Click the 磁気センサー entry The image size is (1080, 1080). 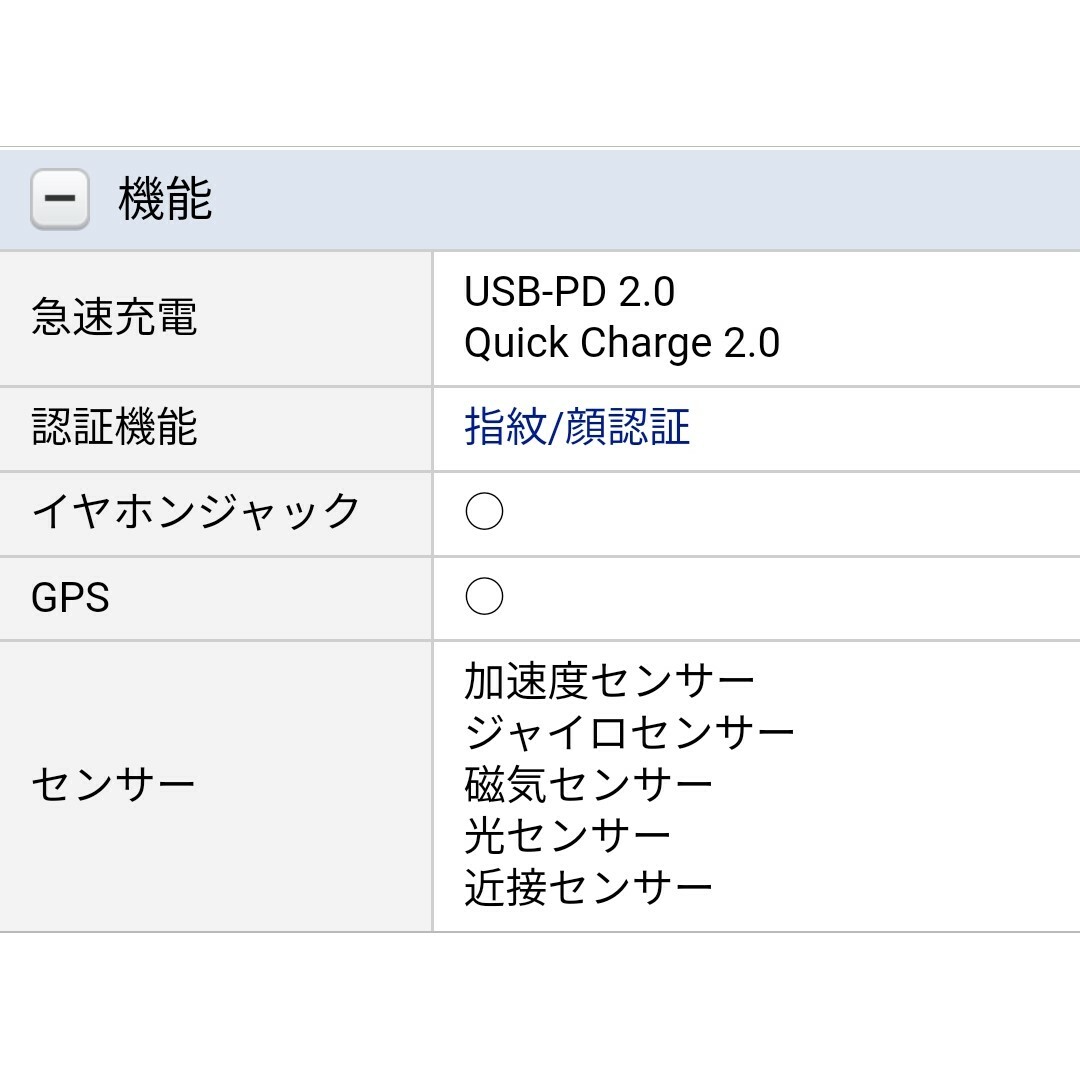click(588, 785)
